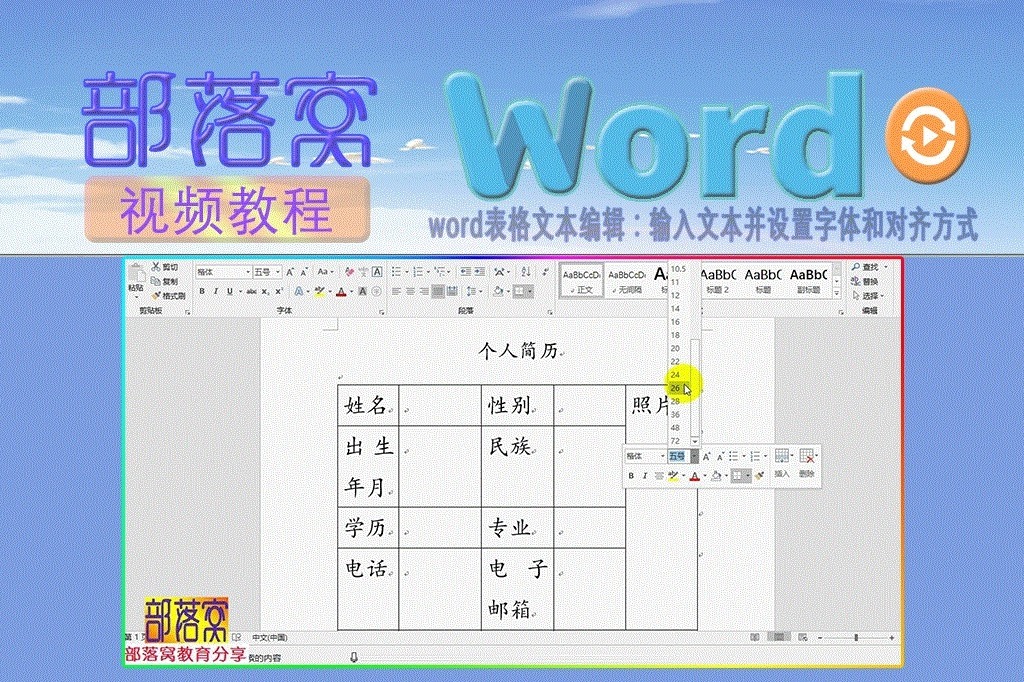Activate the Format Painter tool
The image size is (1024, 682).
click(157, 296)
